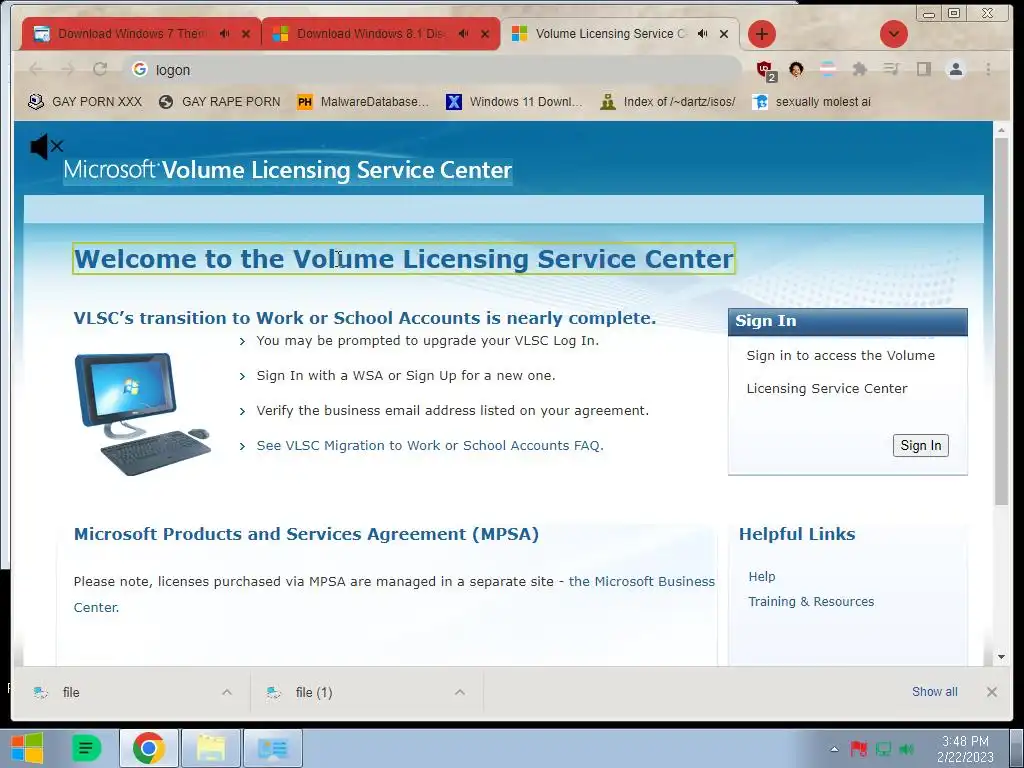
Task: Click the Welcome to Volume Licensing heading
Action: point(404,259)
